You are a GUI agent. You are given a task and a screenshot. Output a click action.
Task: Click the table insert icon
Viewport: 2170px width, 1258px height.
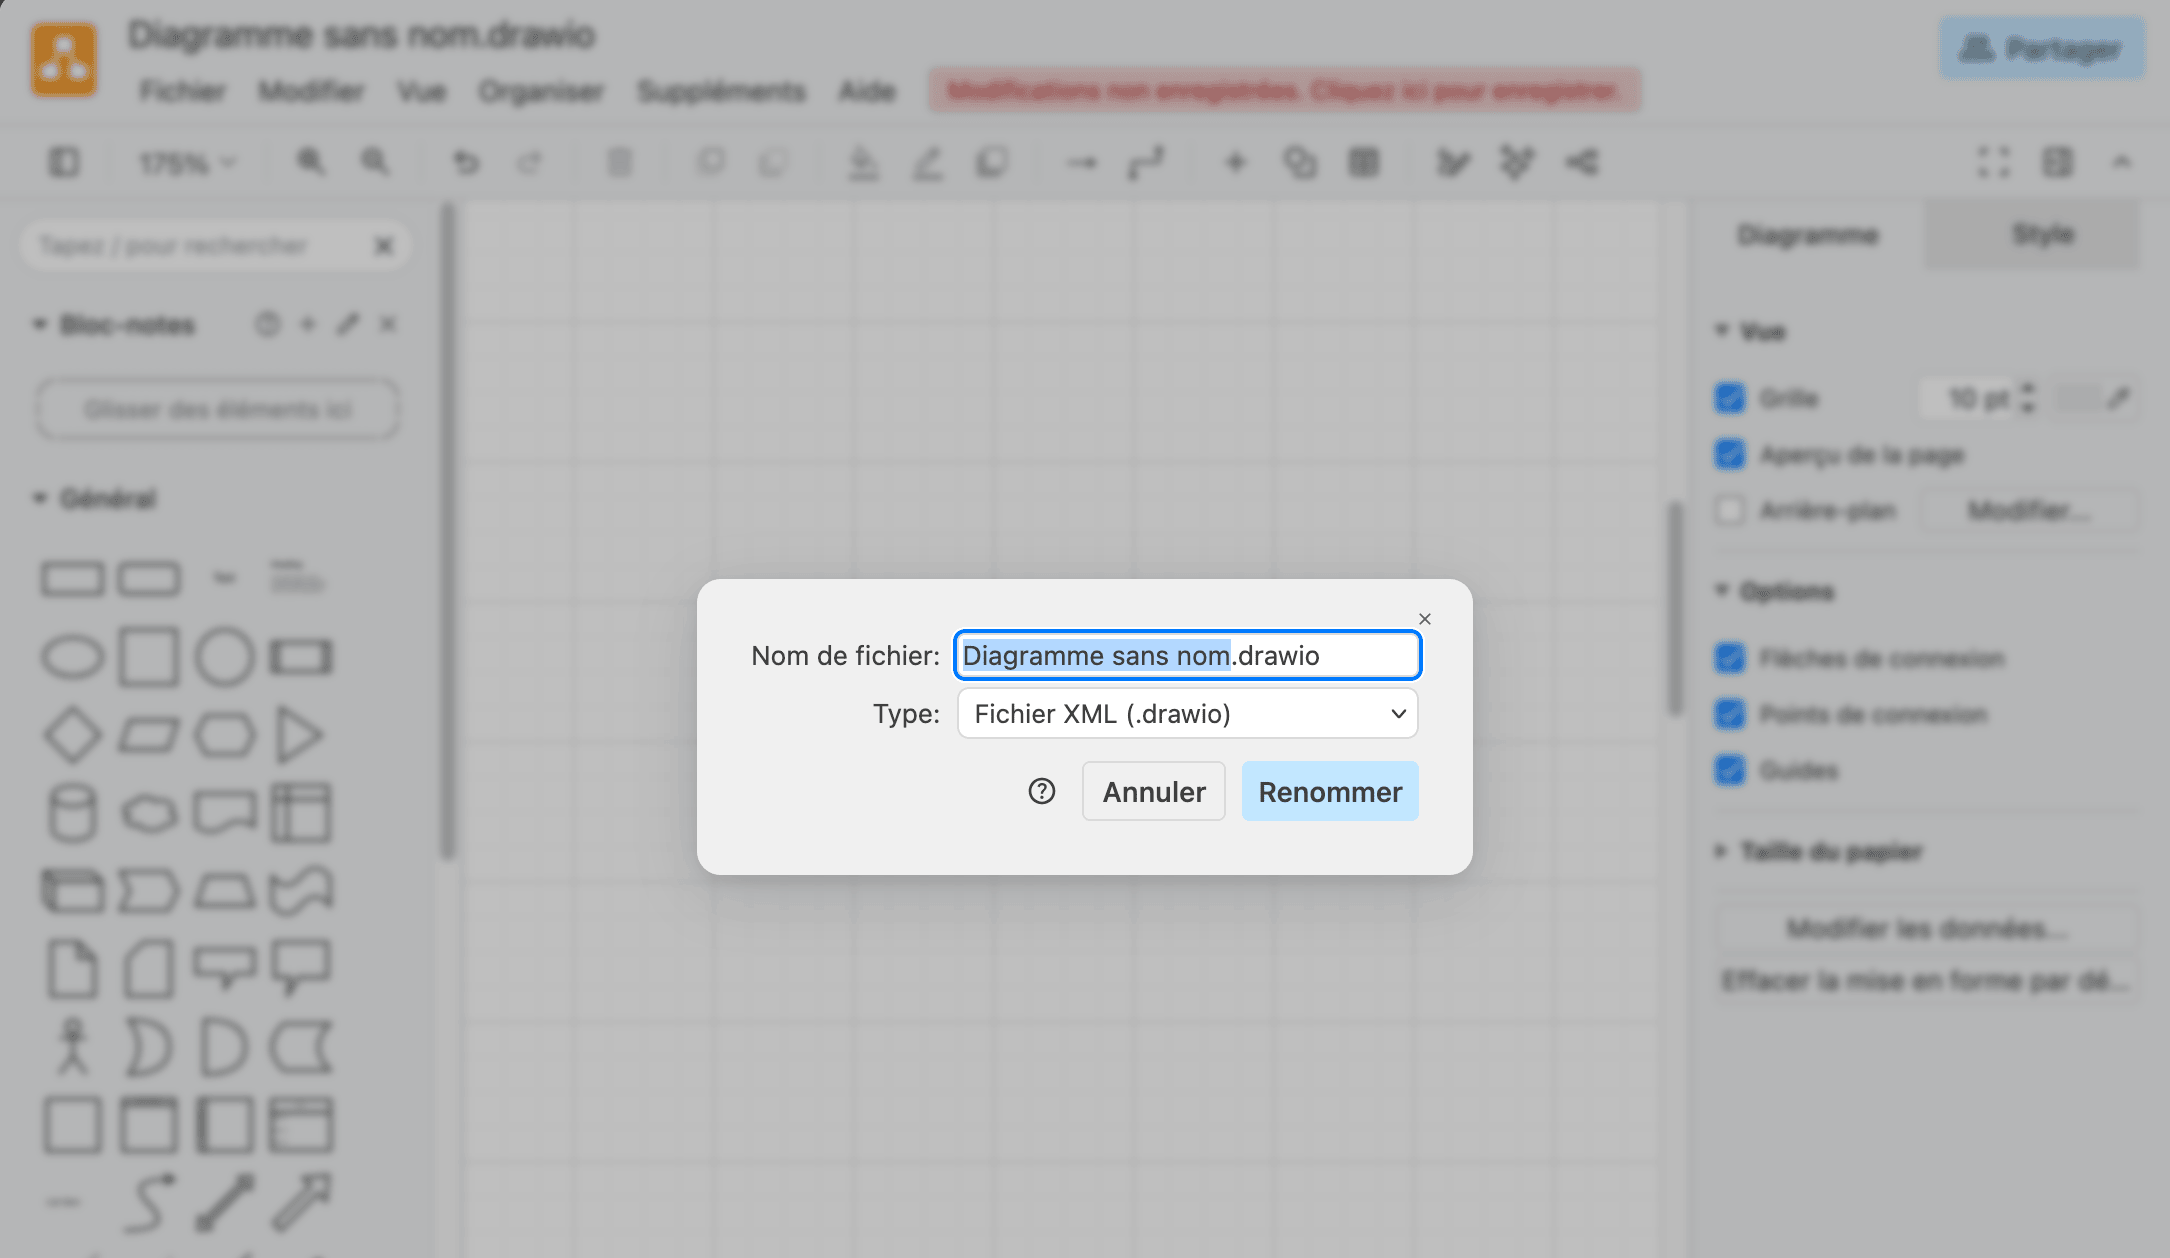pos(1363,162)
